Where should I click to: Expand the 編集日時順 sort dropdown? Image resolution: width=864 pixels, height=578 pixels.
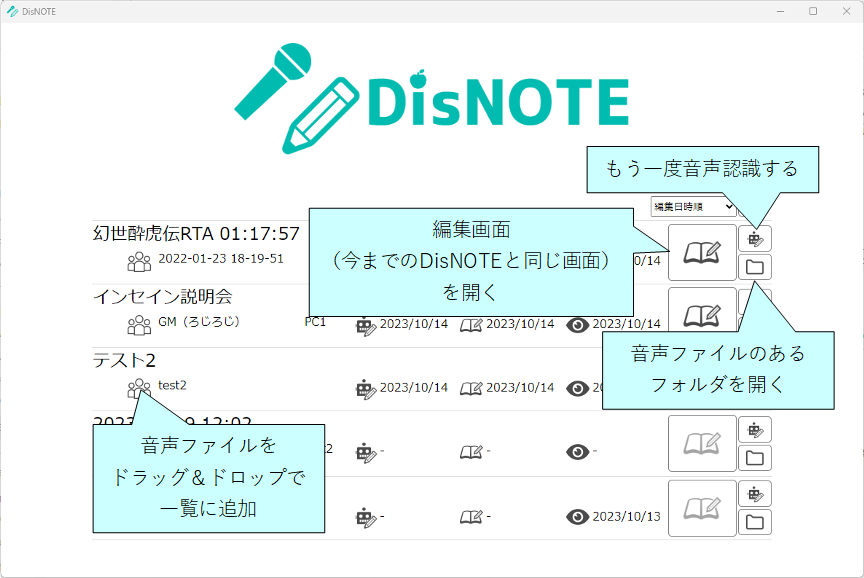tap(693, 207)
